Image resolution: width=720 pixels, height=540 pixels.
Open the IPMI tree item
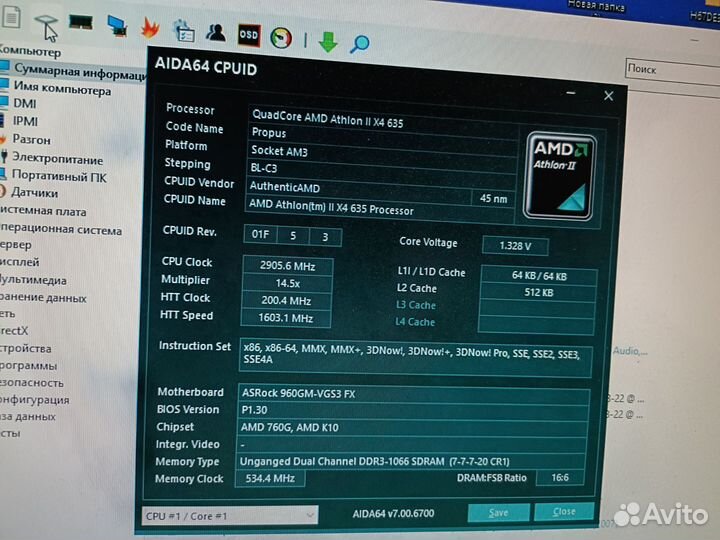coord(25,121)
